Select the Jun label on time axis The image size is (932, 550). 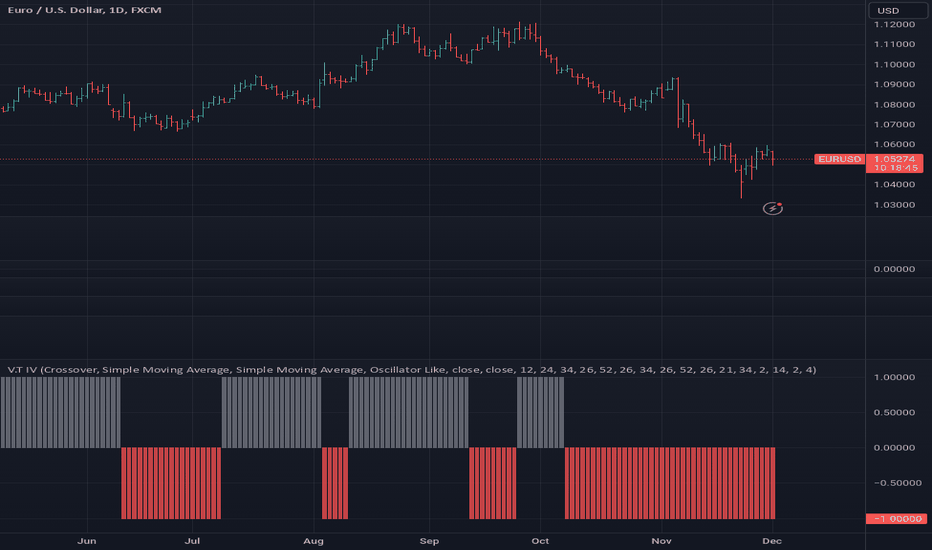[87, 541]
